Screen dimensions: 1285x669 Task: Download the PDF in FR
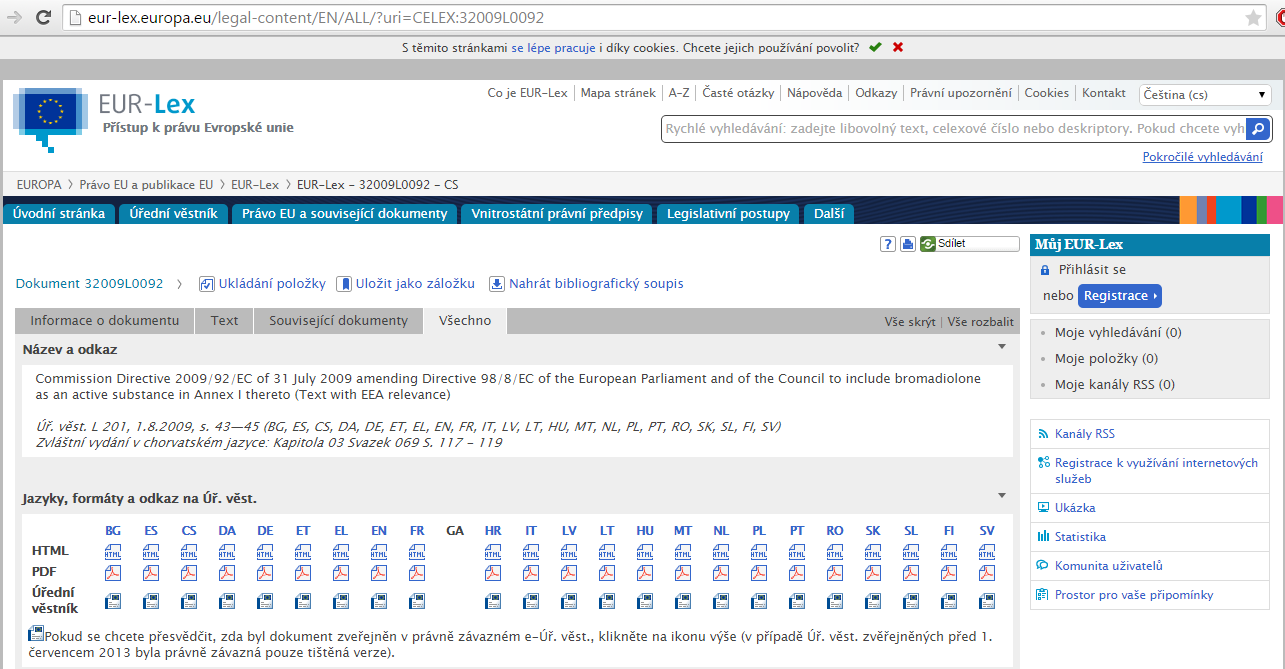pos(417,573)
